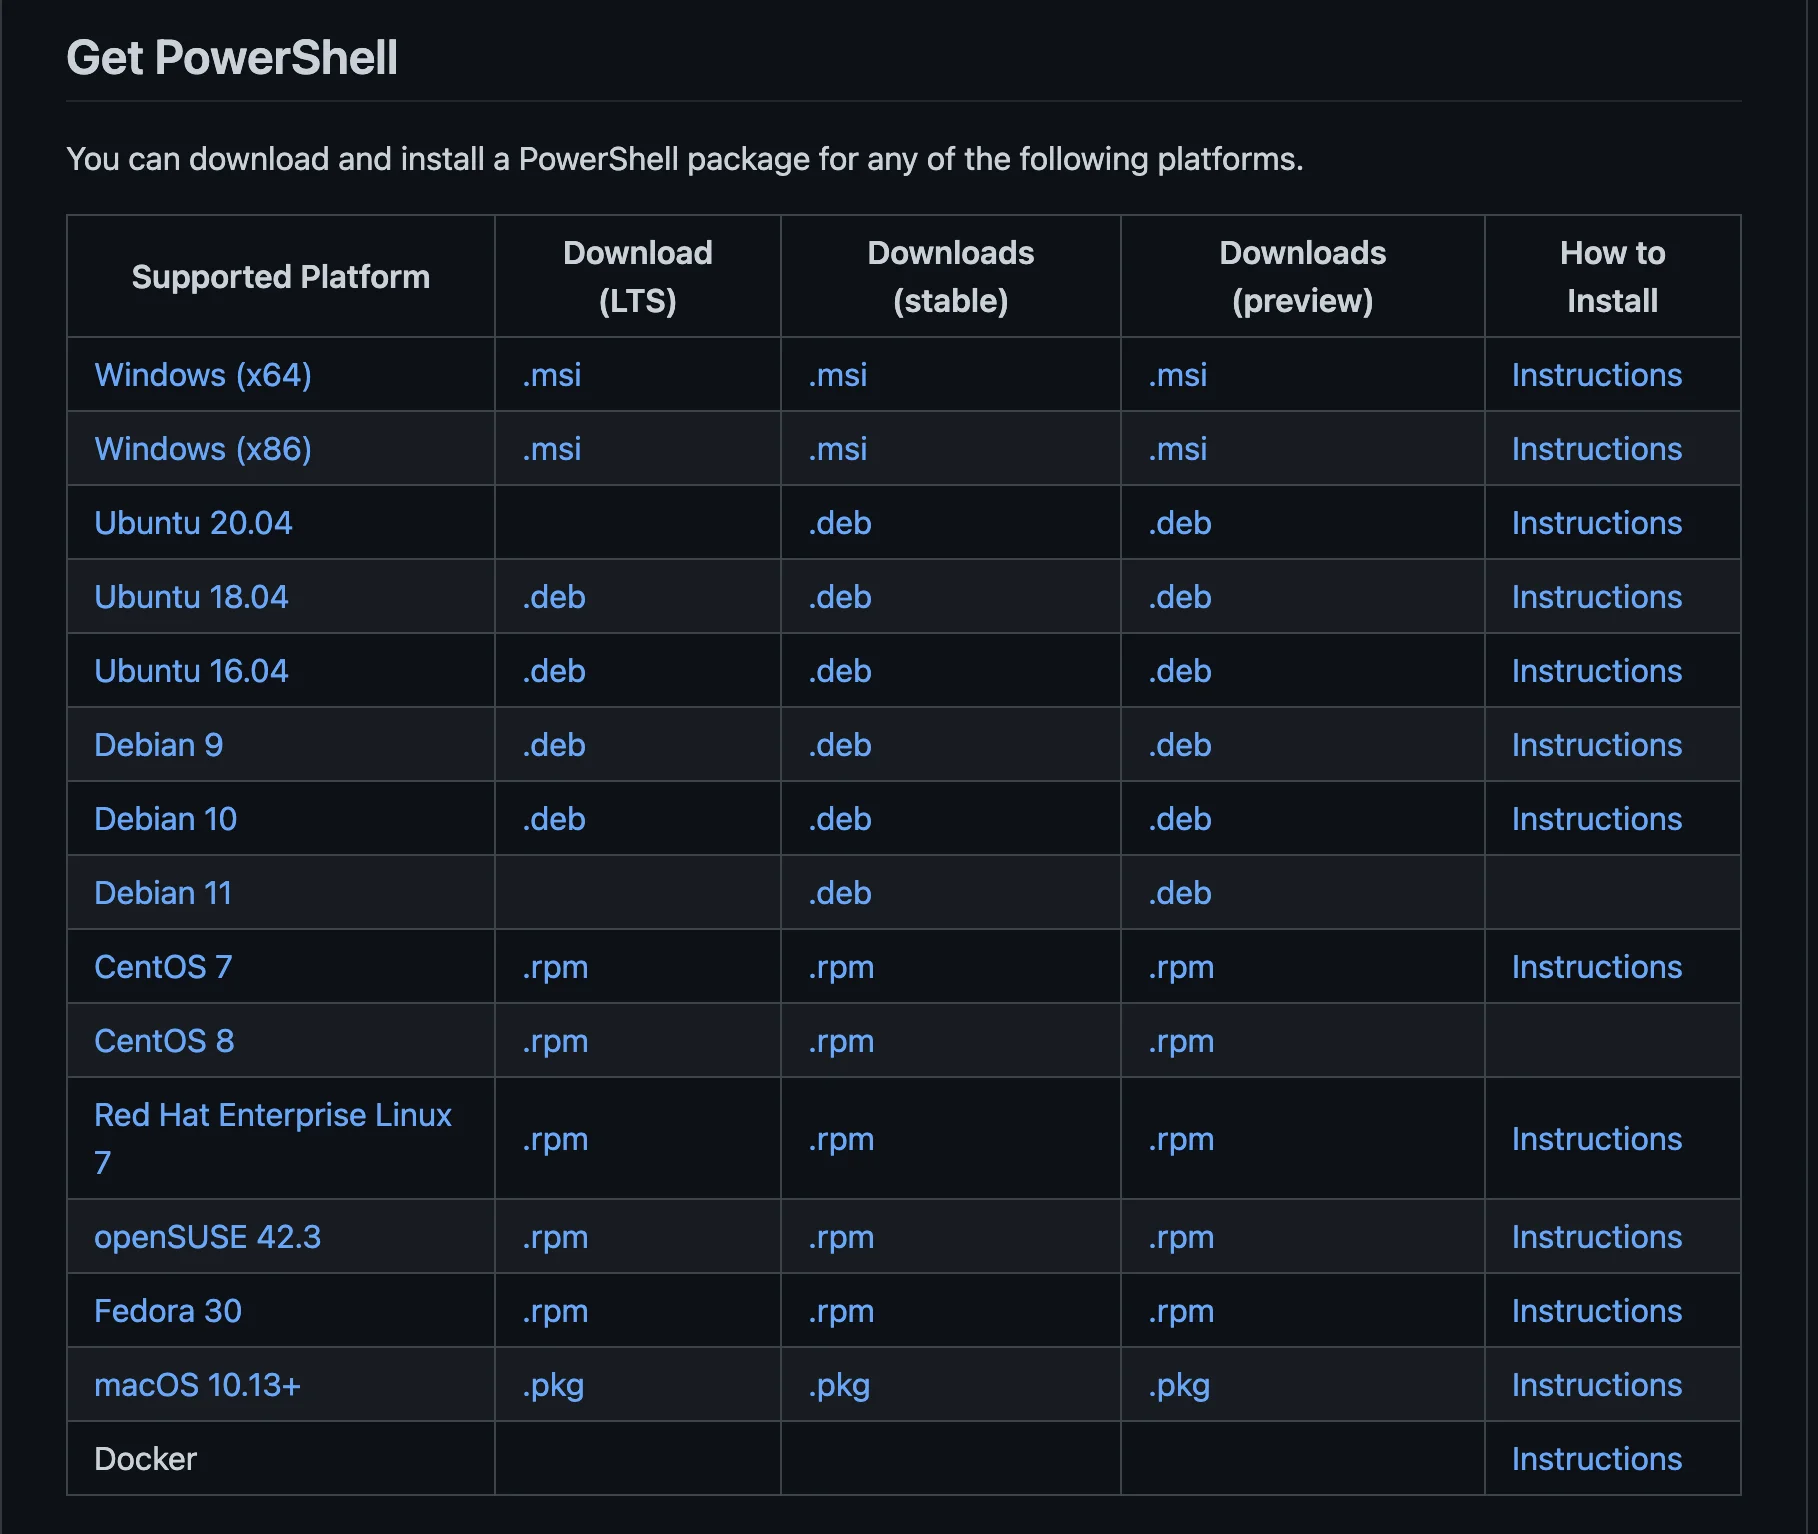
Task: Open the Windows (x86) platform link
Action: point(203,449)
